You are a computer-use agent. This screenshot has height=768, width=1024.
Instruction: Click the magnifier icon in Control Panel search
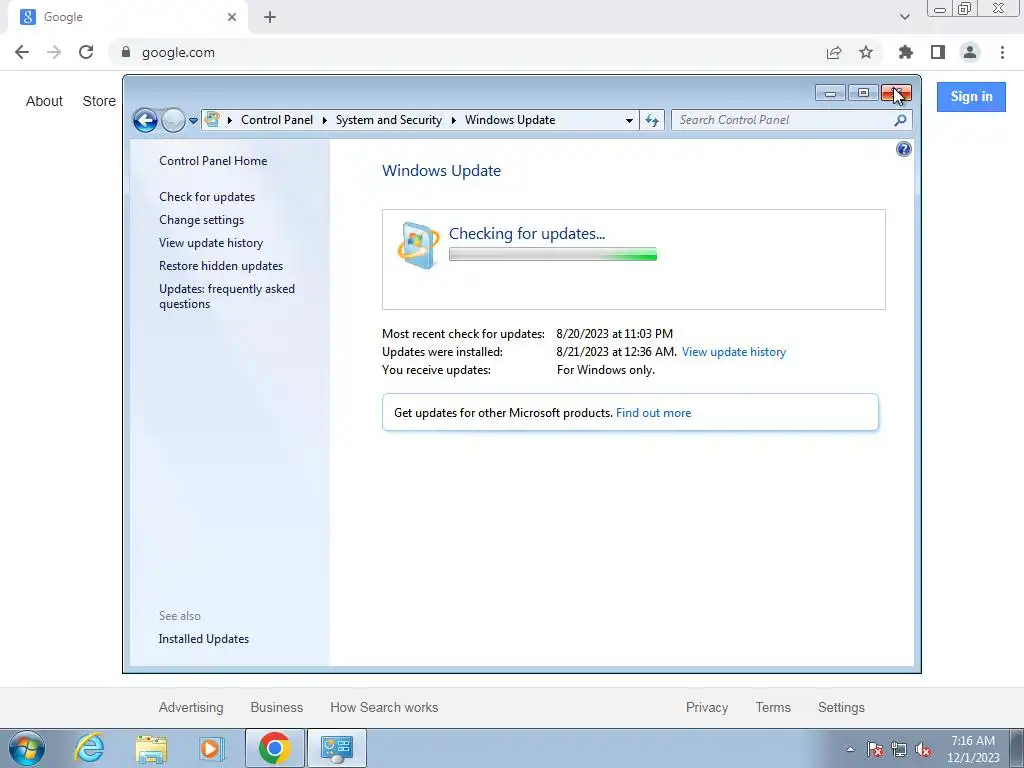click(x=901, y=120)
